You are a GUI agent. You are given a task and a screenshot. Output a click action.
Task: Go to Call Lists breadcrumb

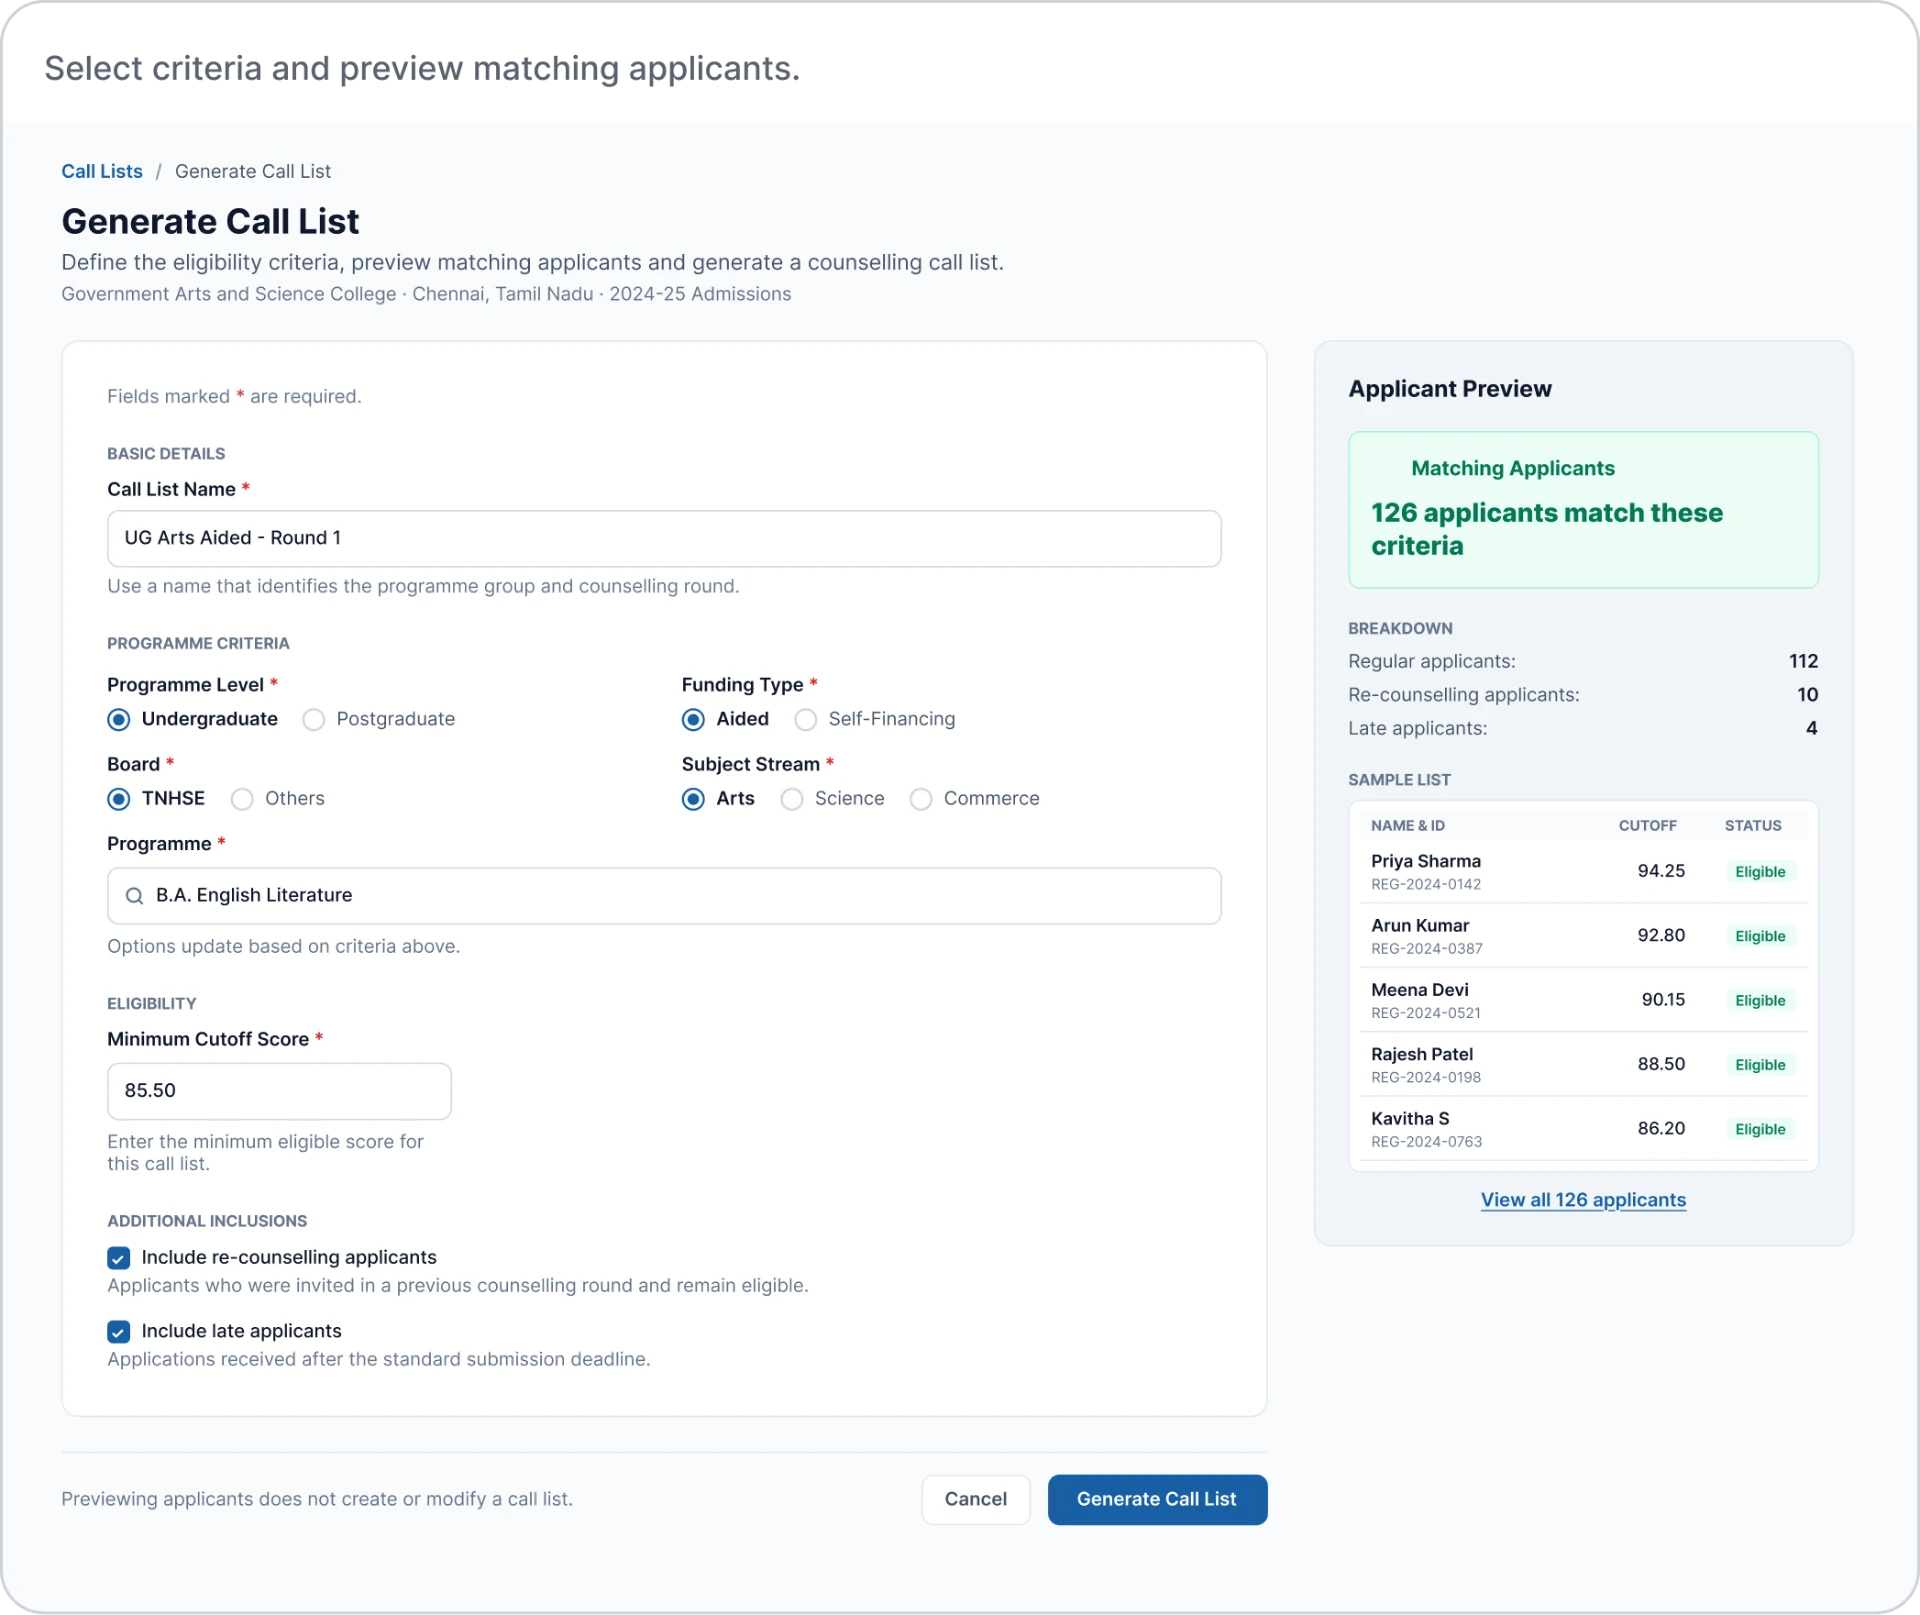[102, 171]
